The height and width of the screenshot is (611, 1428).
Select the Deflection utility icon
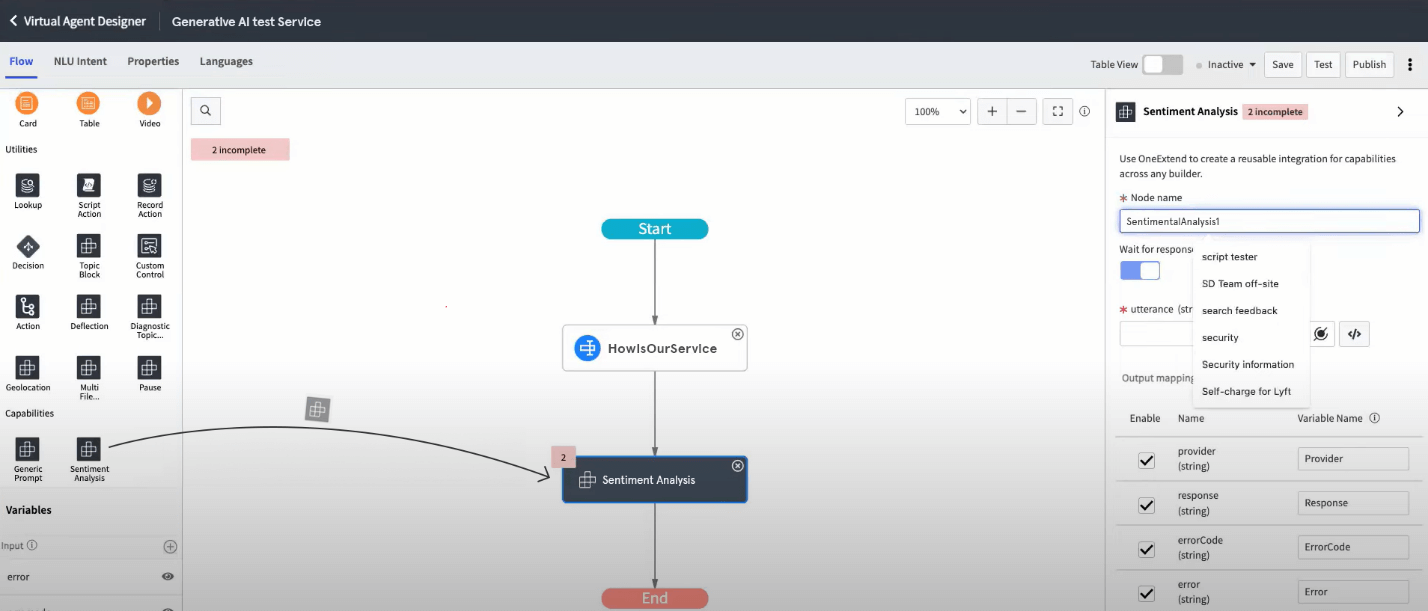89,306
